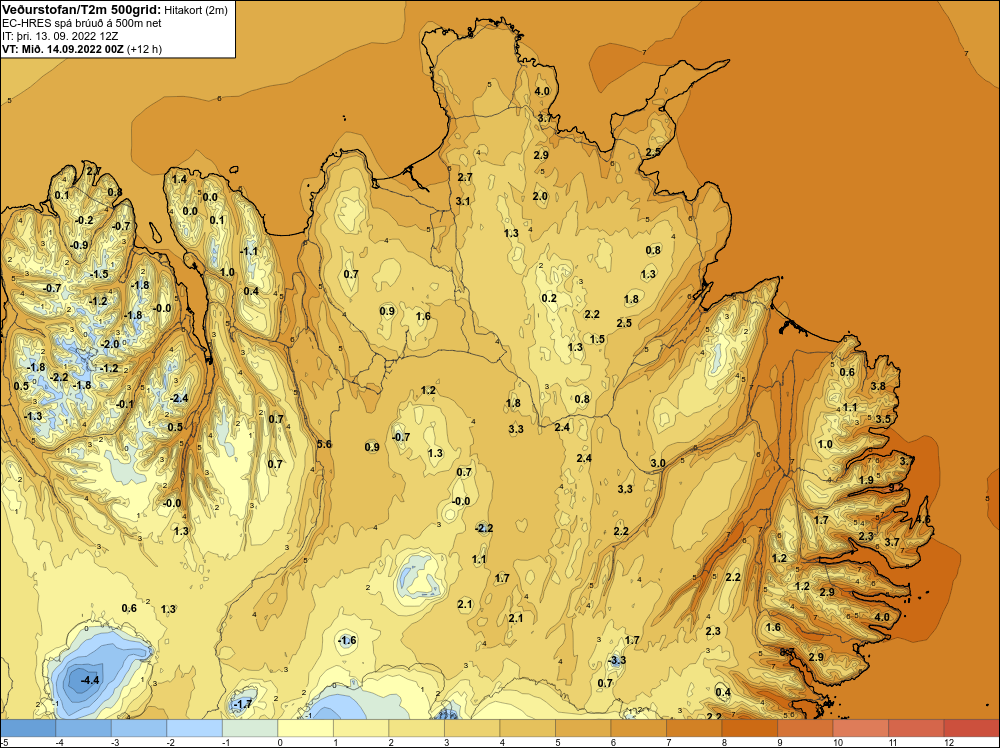Click the temperature value '4.6' on east coast
Screen dimensions: 1000x748
tap(923, 520)
